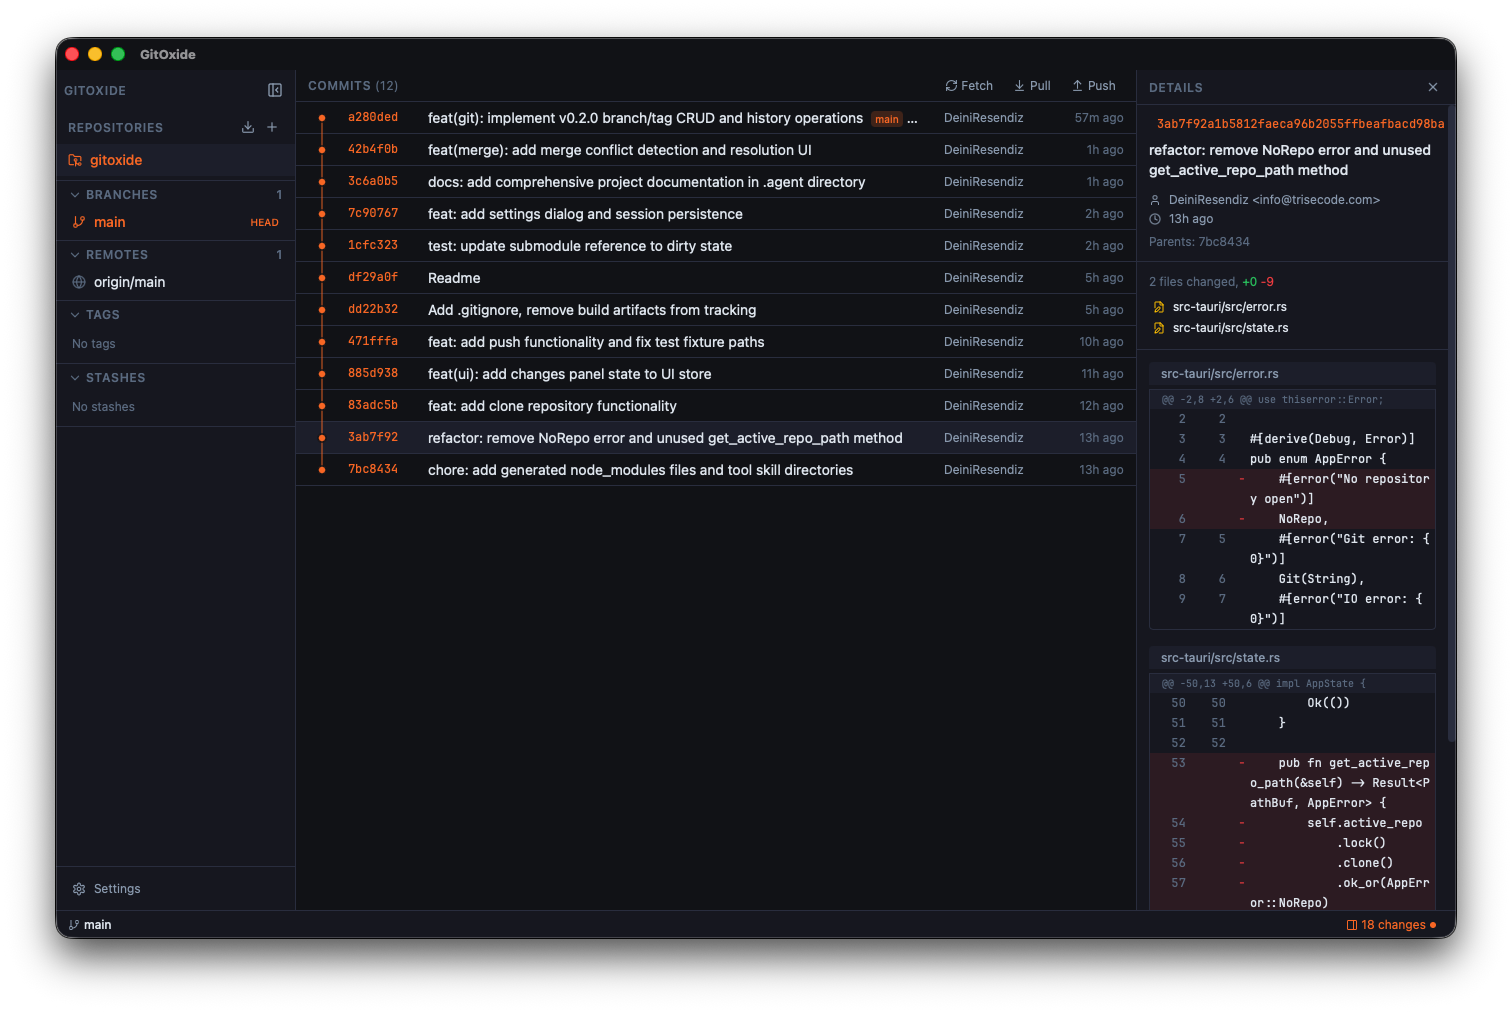Click the repository folder icon beside gitoxide
The image size is (1512, 1012).
[75, 160]
